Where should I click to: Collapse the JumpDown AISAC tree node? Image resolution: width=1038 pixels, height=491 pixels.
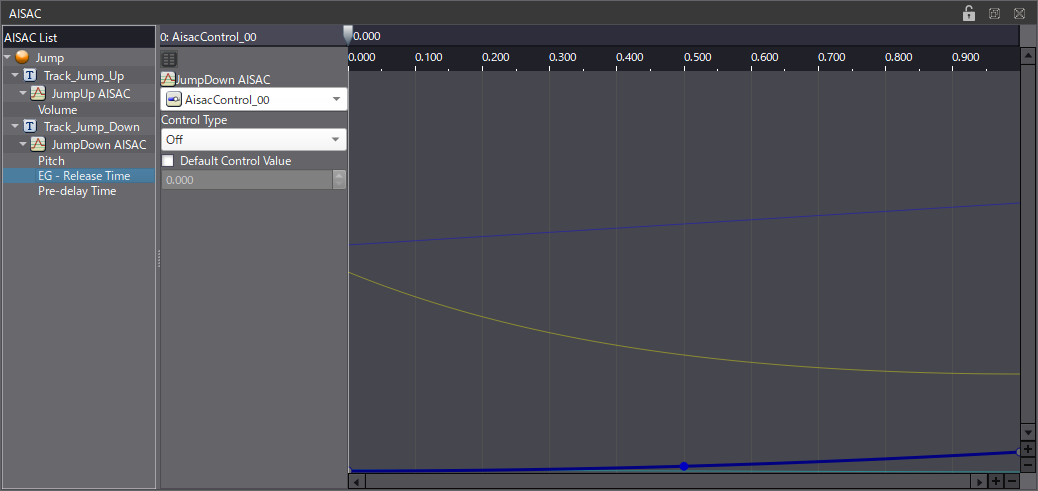[23, 144]
